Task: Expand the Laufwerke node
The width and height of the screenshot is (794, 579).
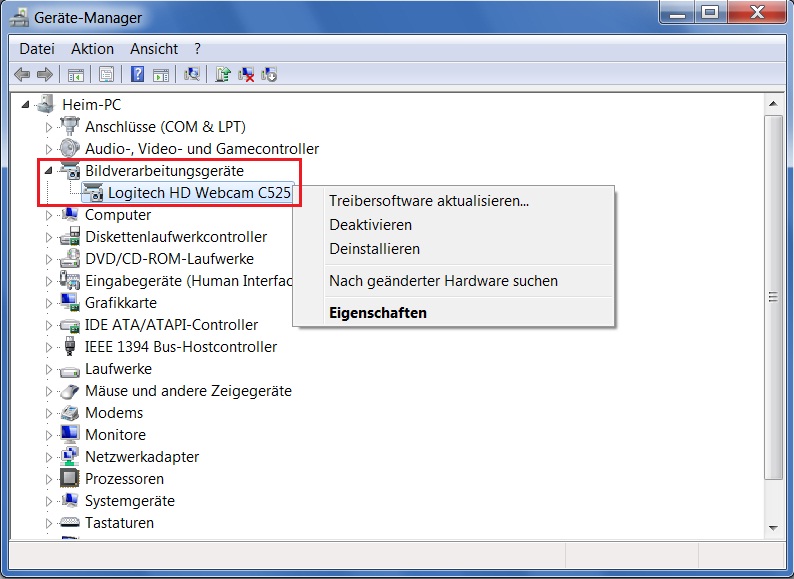Action: click(x=49, y=369)
